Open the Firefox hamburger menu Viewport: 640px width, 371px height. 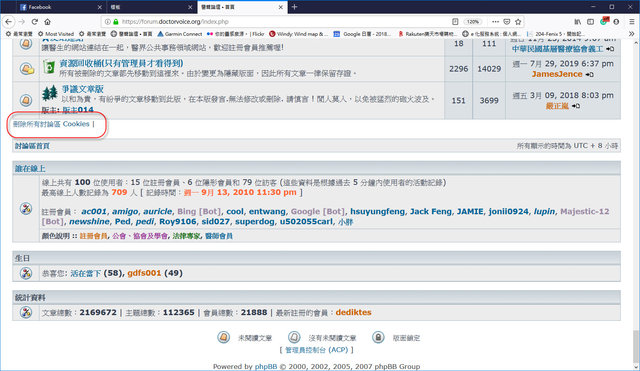tap(632, 22)
